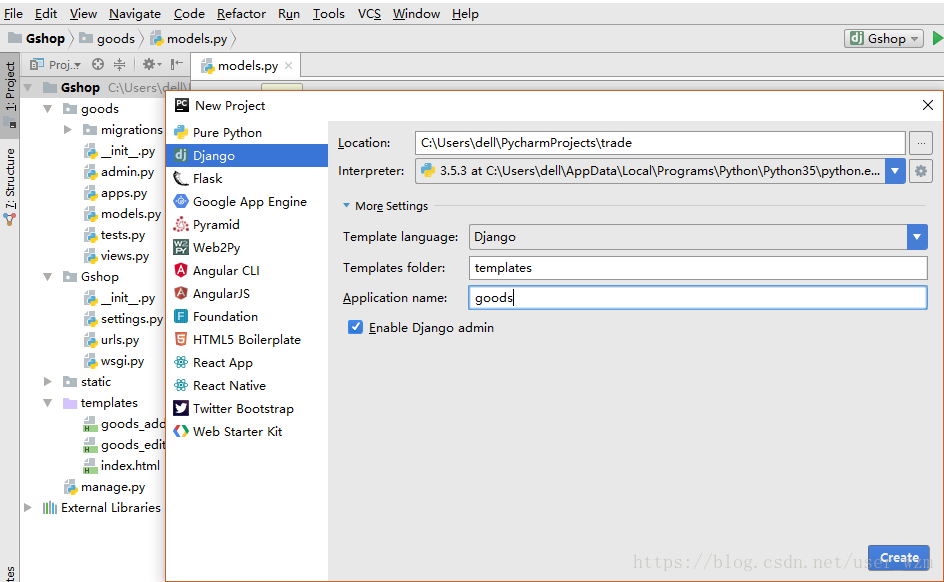Open admin.py in project tree

point(119,172)
